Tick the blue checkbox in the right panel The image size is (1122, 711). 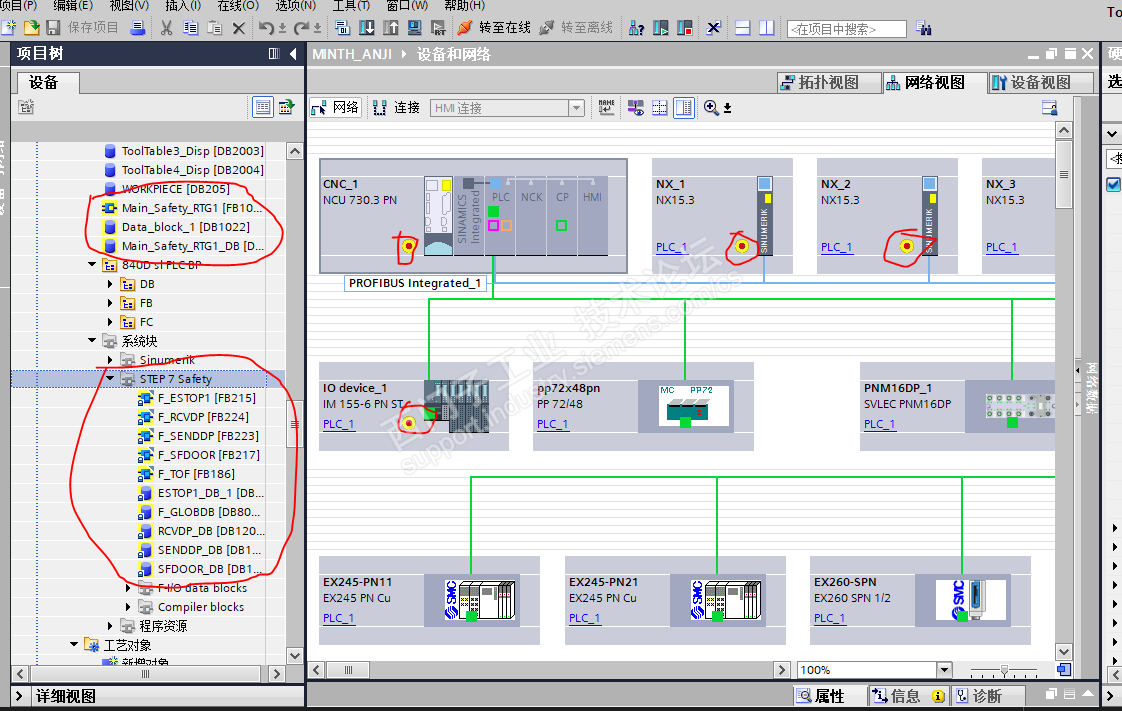click(1113, 185)
